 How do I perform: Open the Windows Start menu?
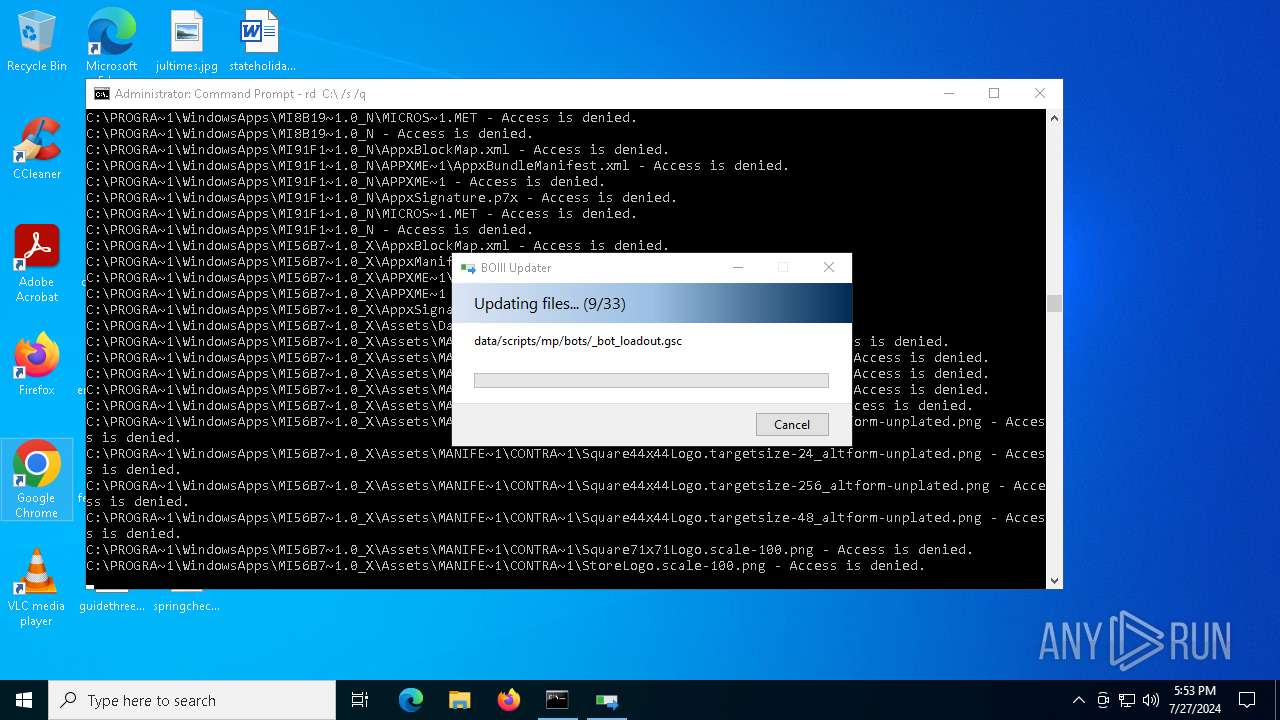tap(24, 700)
